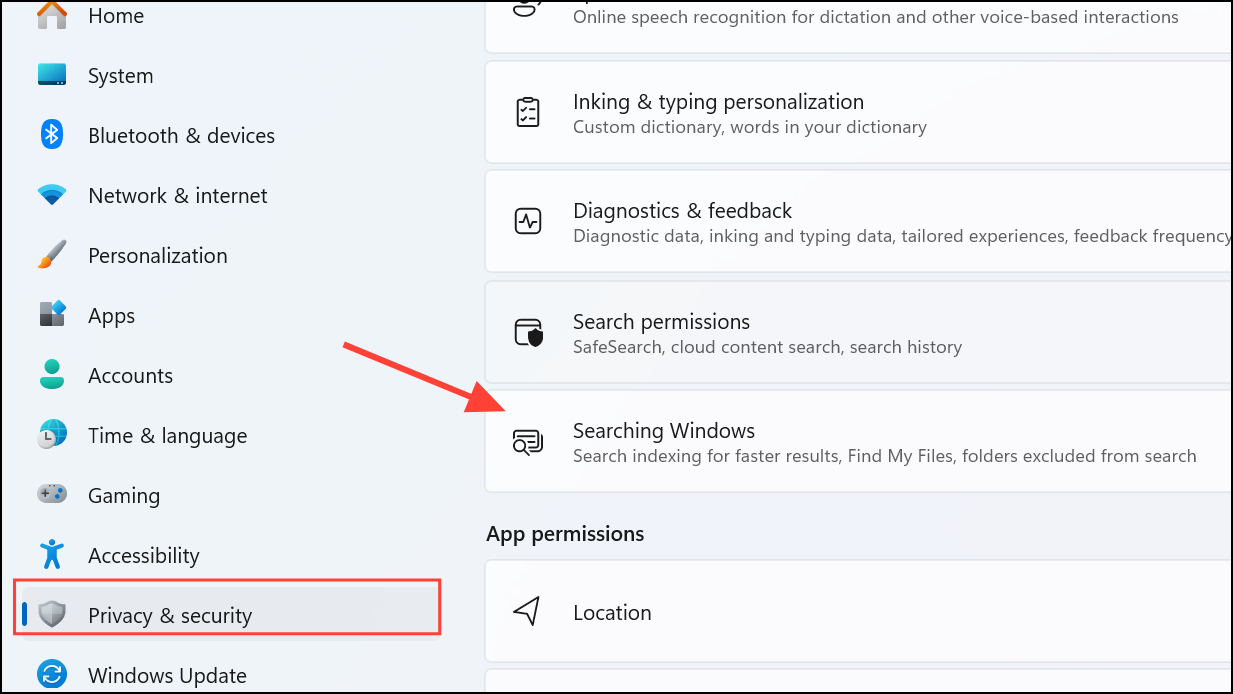
Task: Open Windows Update page
Action: 167,676
